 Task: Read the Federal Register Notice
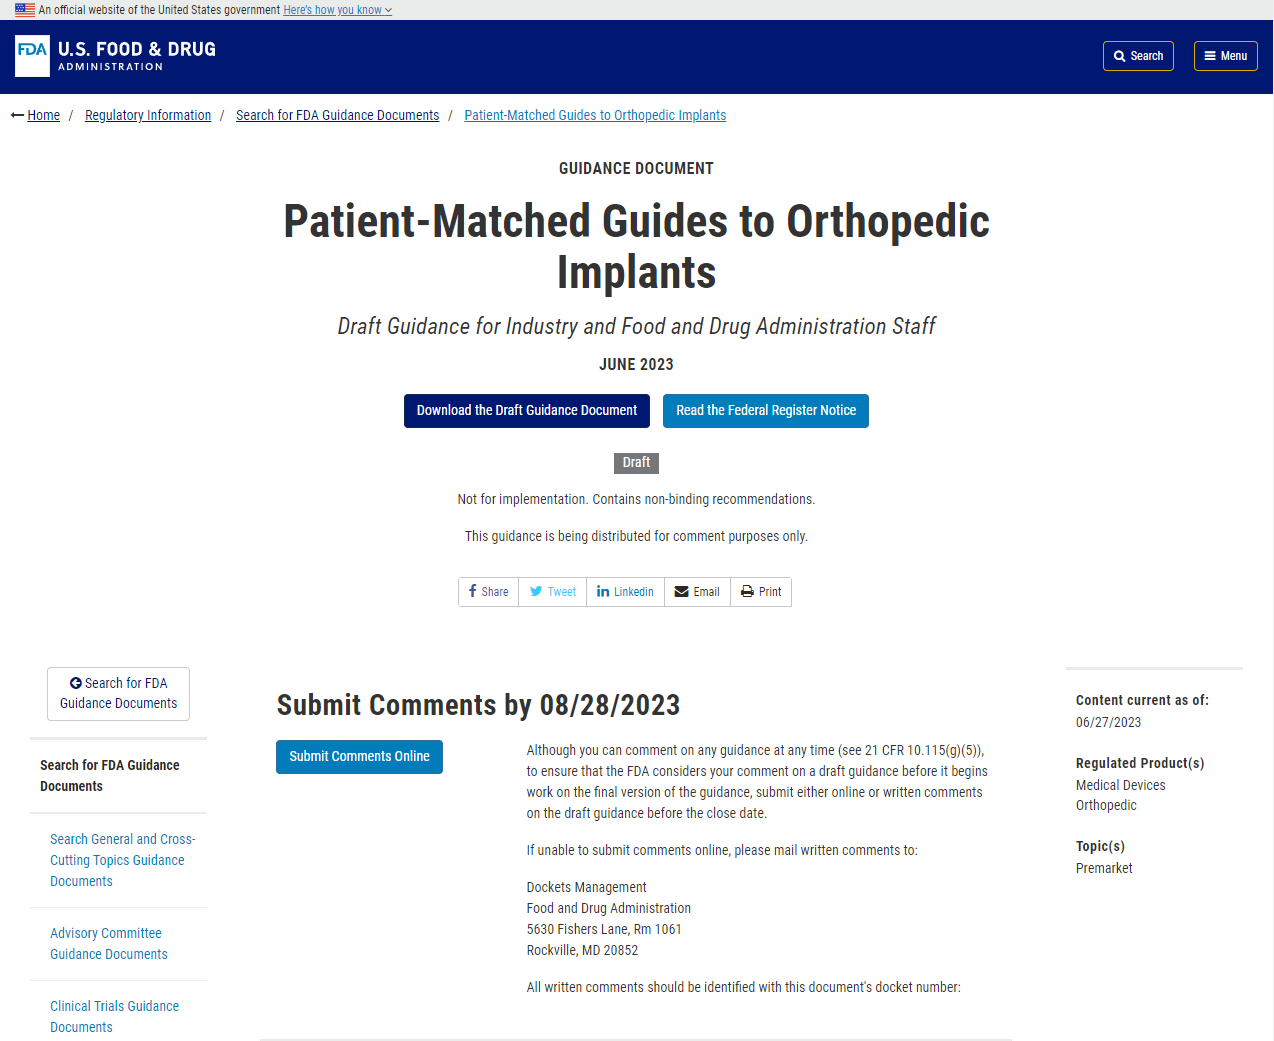click(766, 411)
